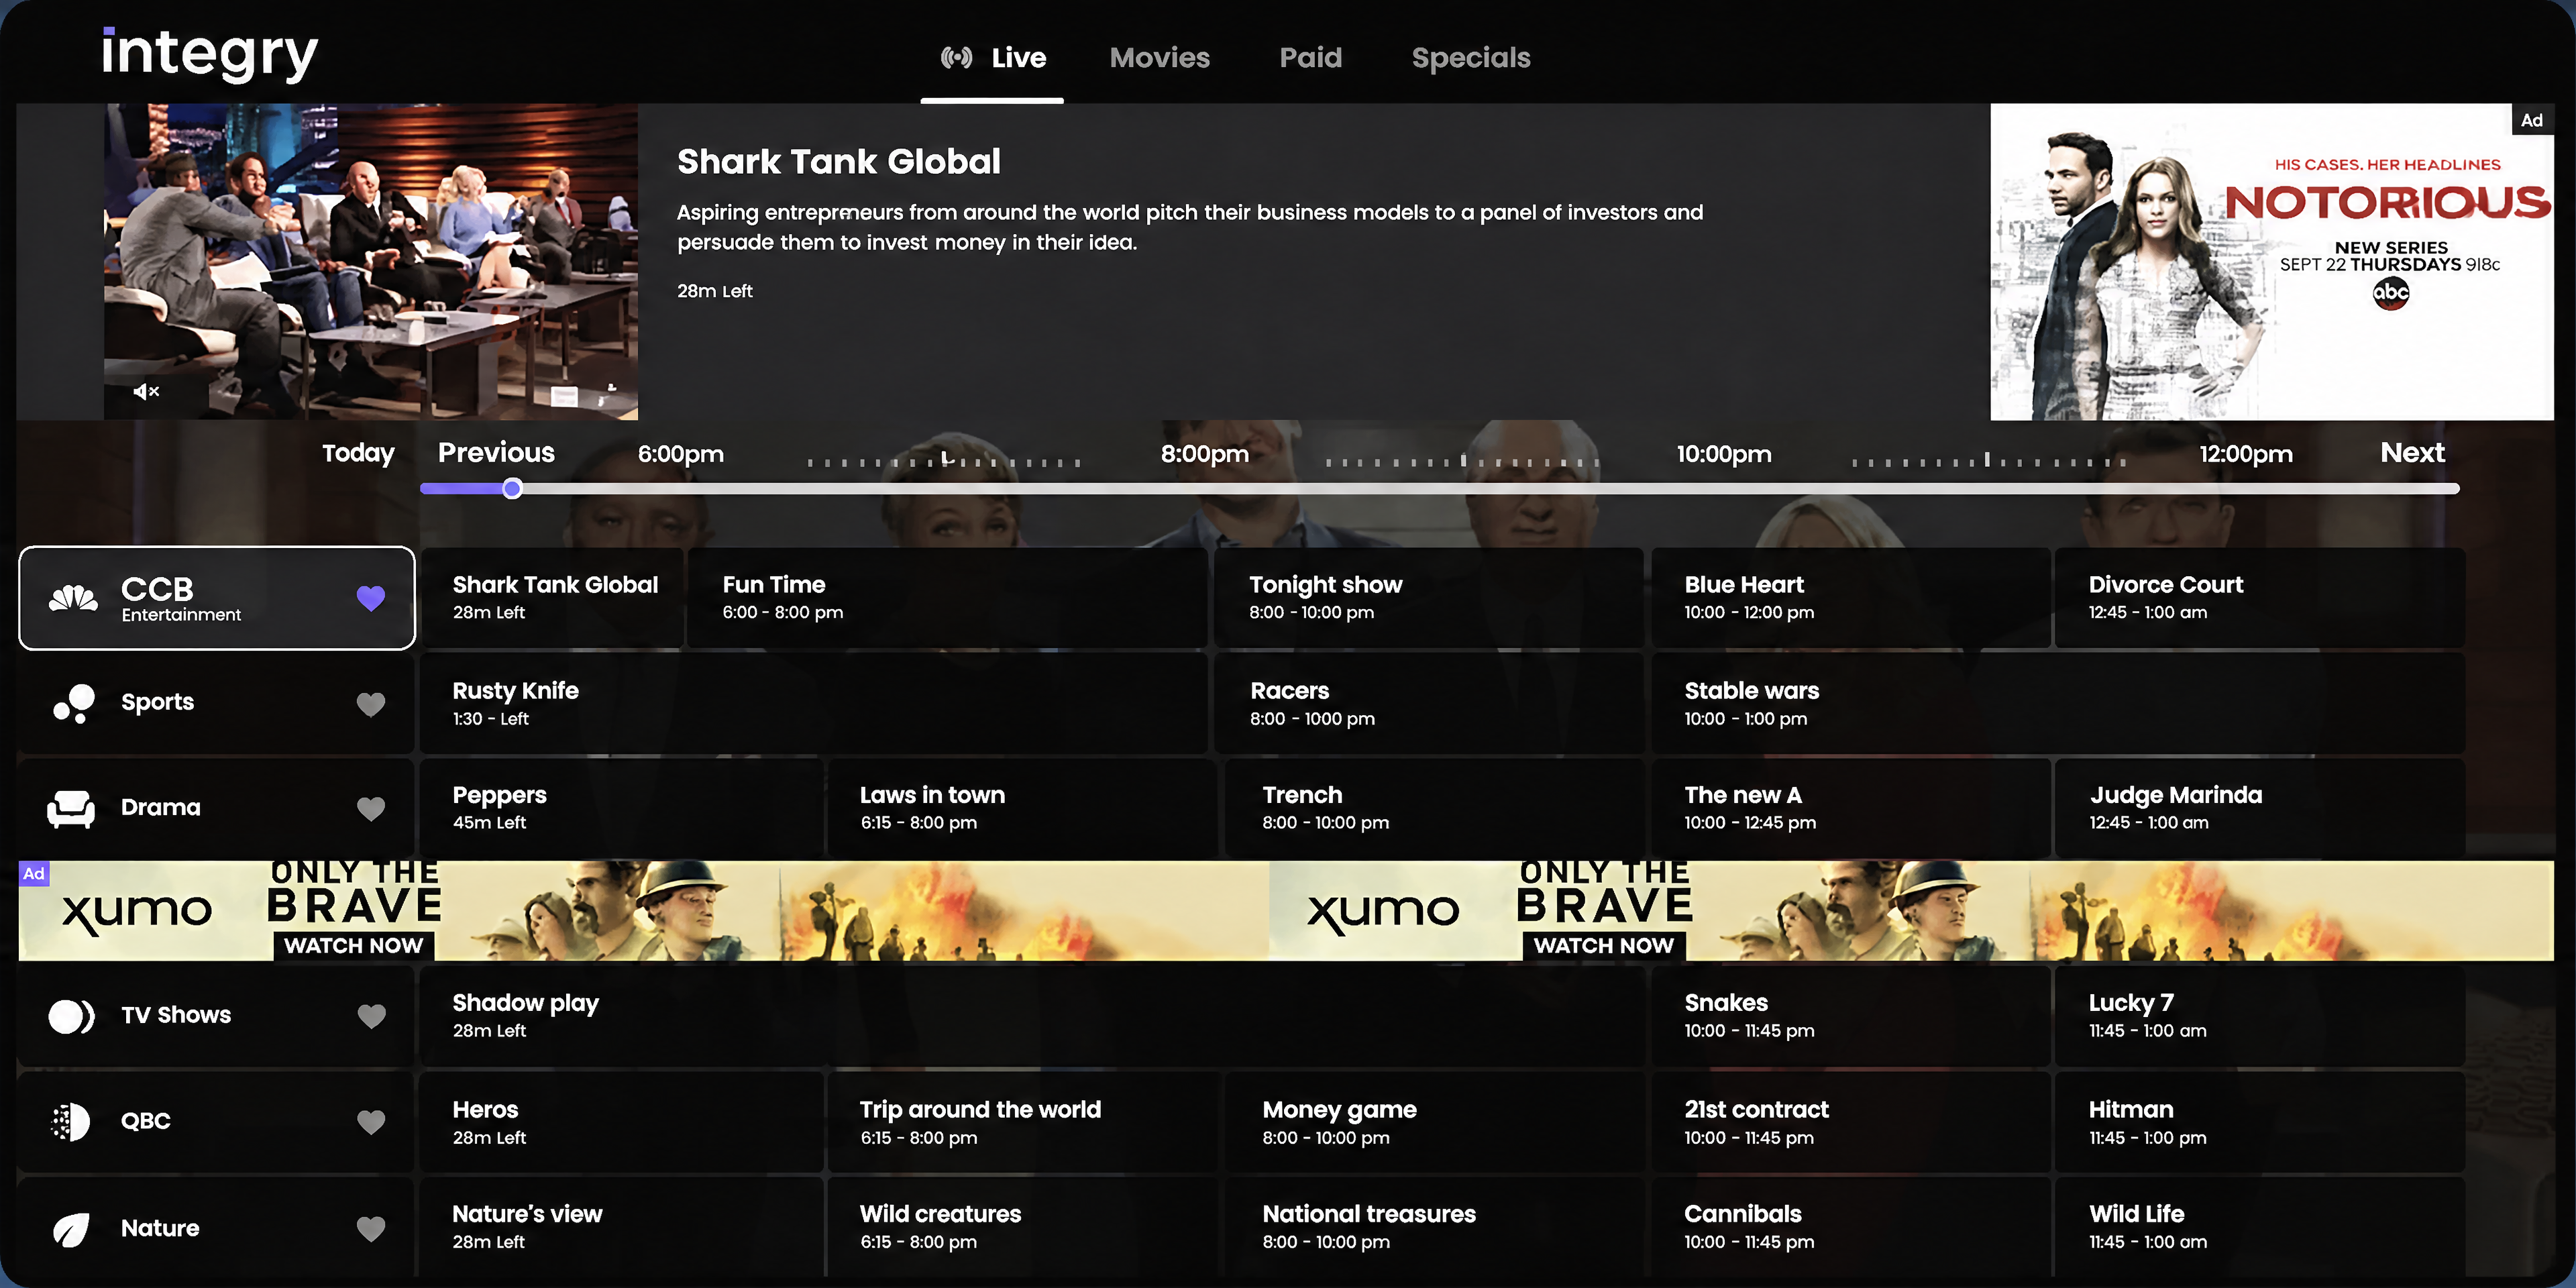Select the Laws in town program
The height and width of the screenshot is (1288, 2576).
point(1023,808)
